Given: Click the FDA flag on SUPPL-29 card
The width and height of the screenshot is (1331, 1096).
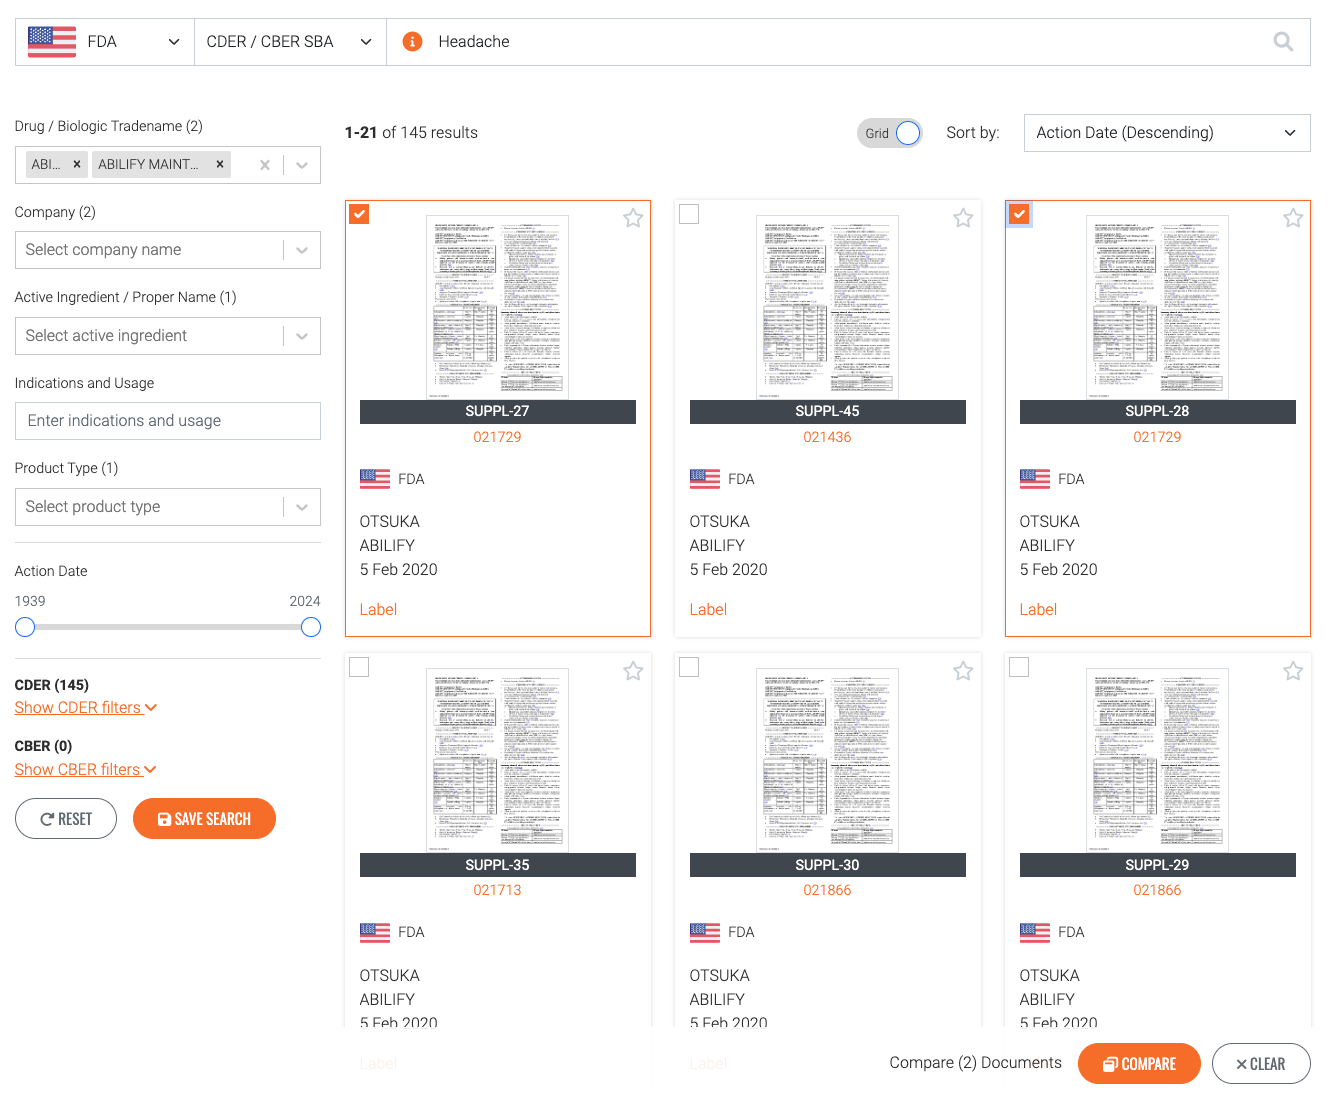Looking at the screenshot, I should tap(1035, 932).
